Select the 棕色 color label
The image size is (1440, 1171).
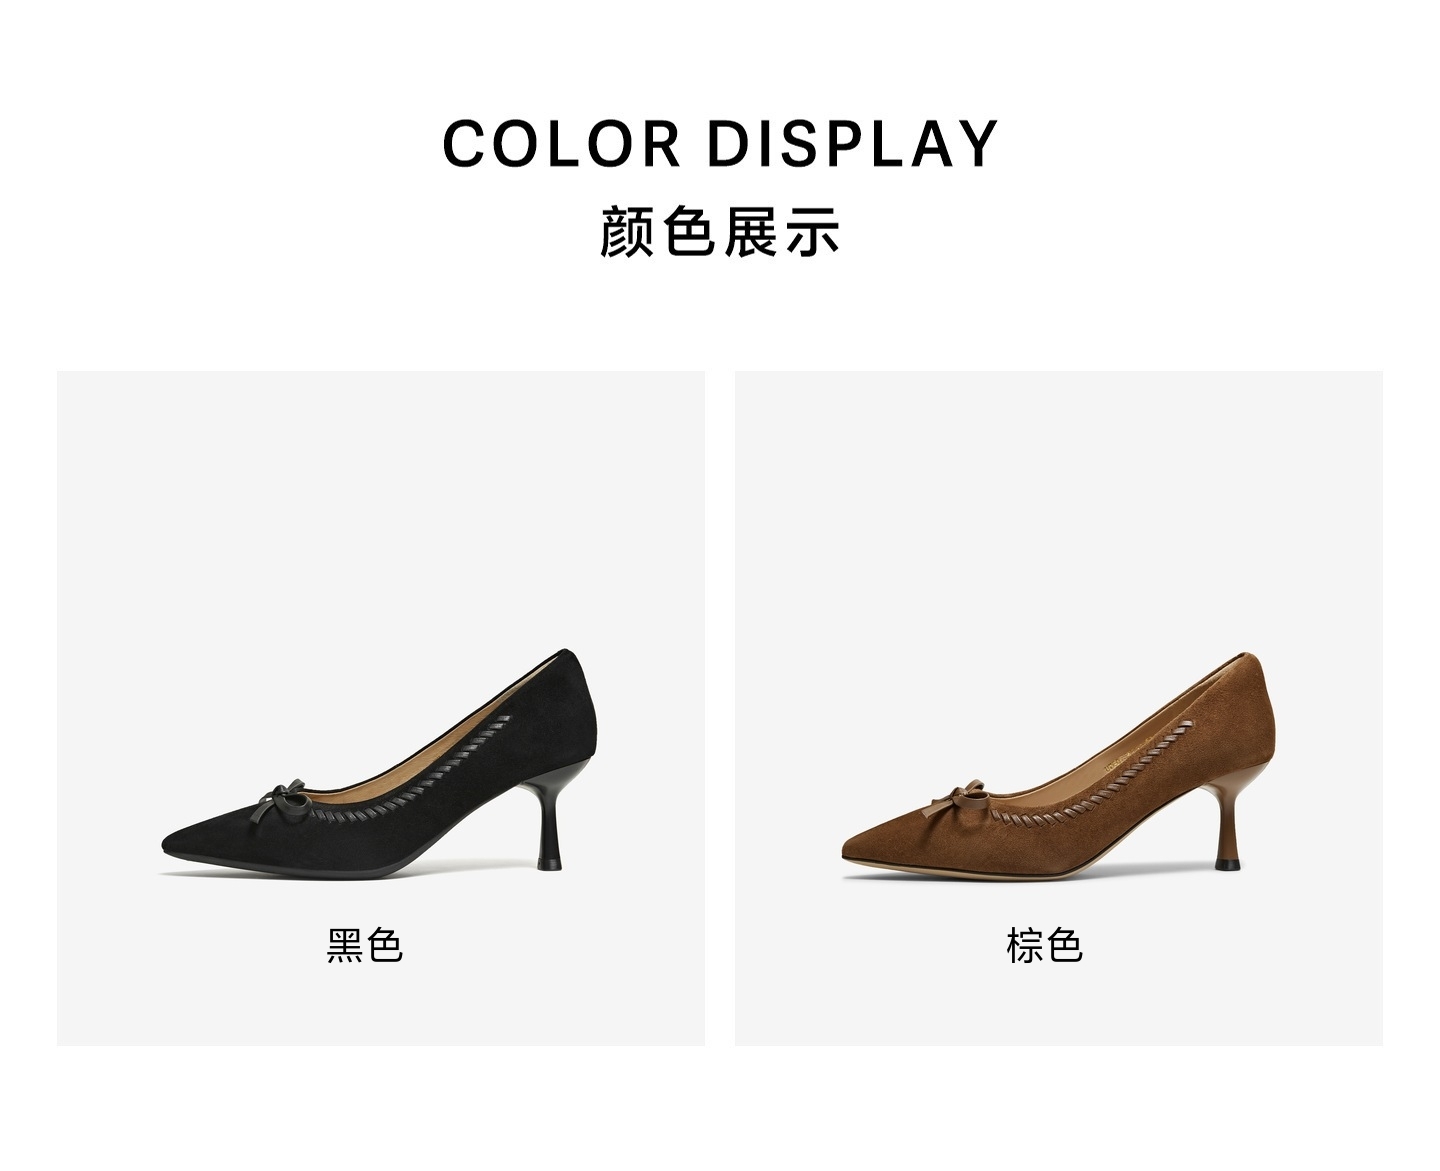coord(1044,944)
